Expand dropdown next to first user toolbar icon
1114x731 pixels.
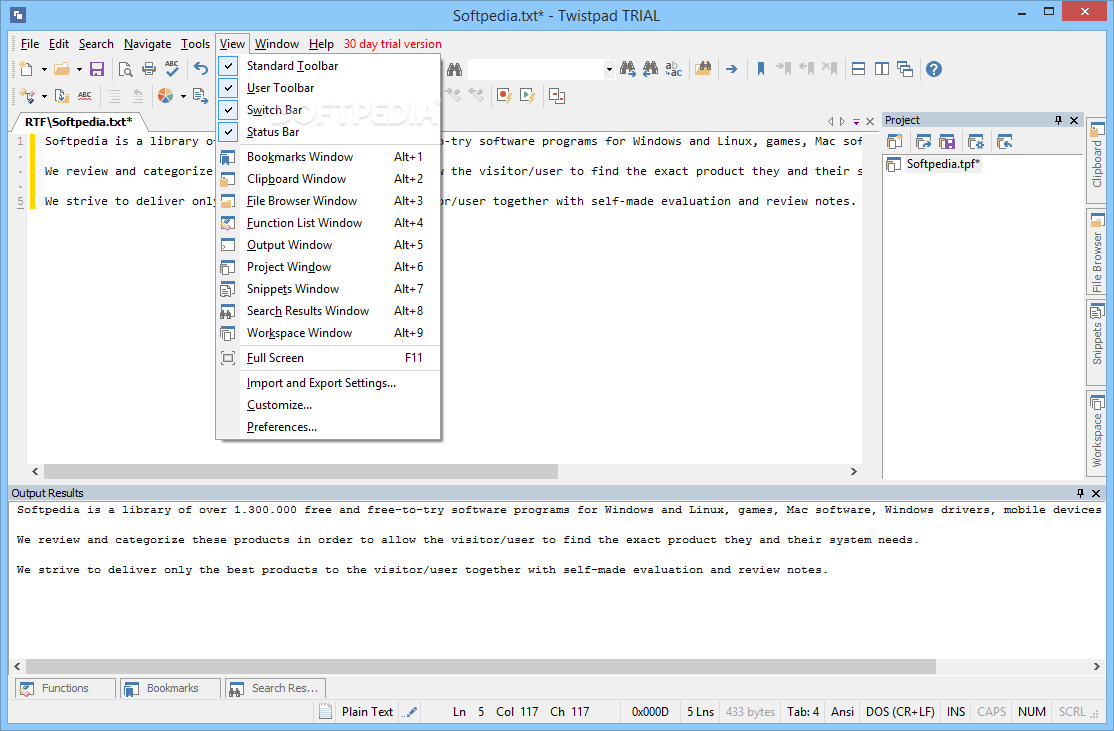pyautogui.click(x=44, y=97)
